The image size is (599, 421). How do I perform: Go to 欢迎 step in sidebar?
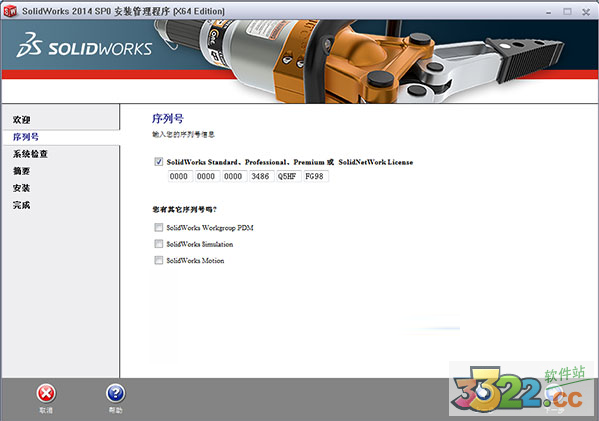coord(21,120)
